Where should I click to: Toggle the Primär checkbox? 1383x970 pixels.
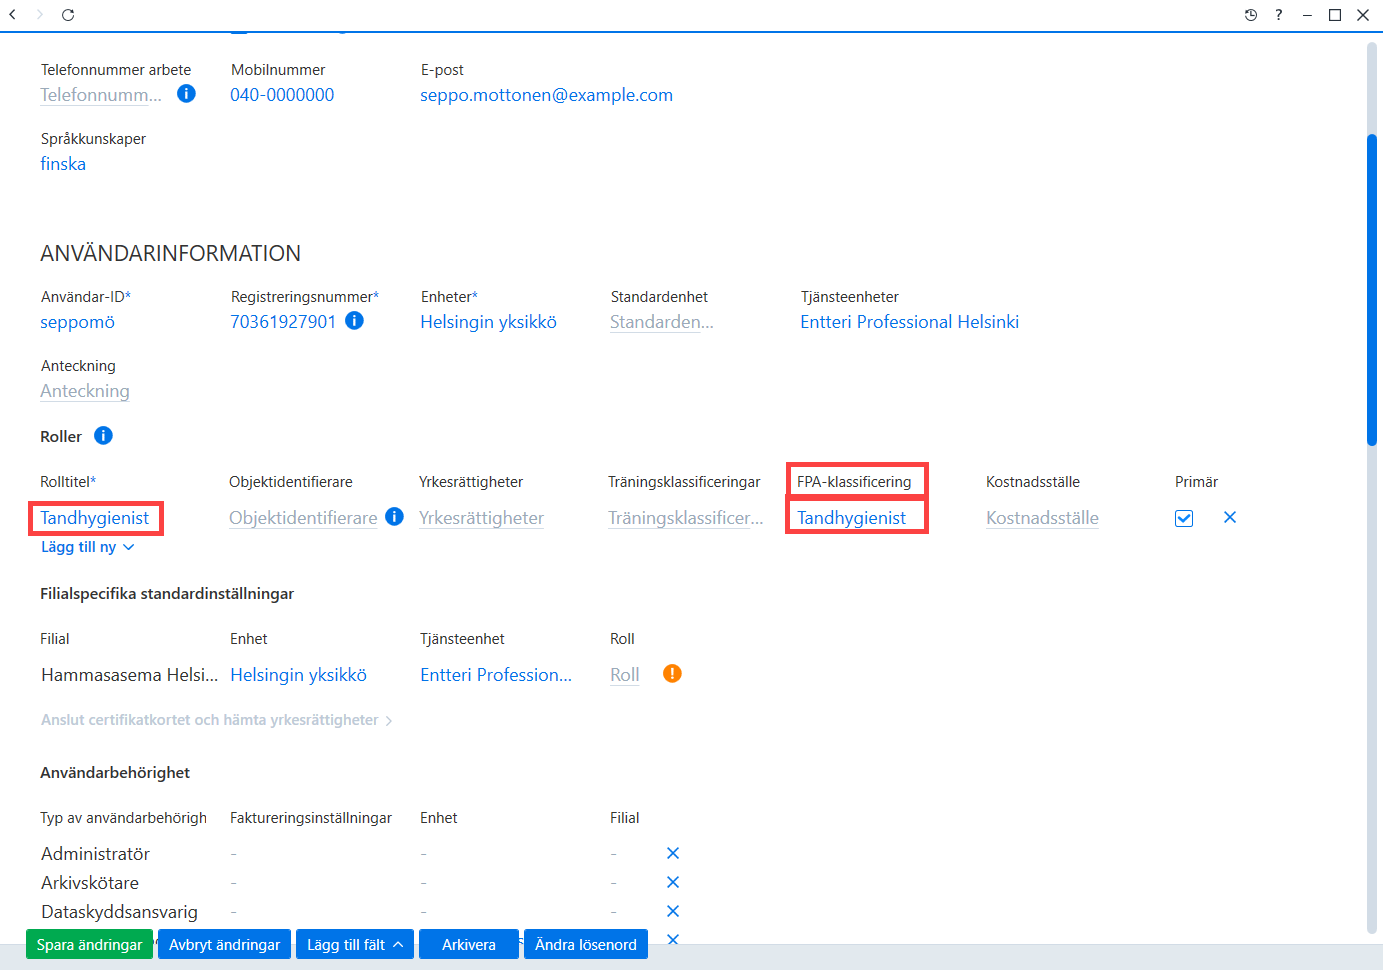1184,518
